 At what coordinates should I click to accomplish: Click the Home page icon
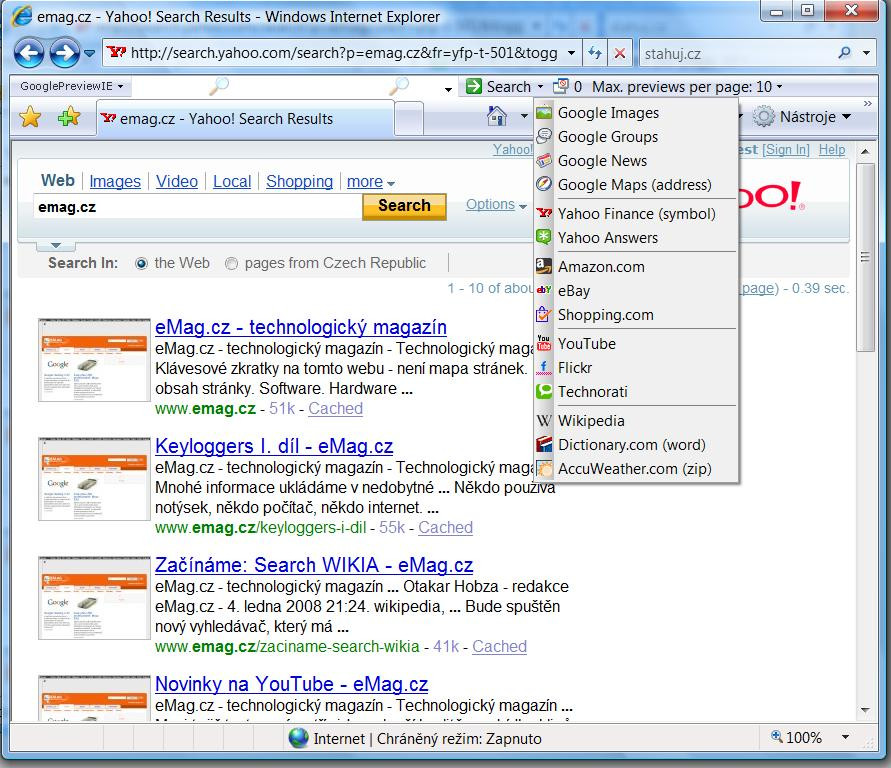point(497,117)
